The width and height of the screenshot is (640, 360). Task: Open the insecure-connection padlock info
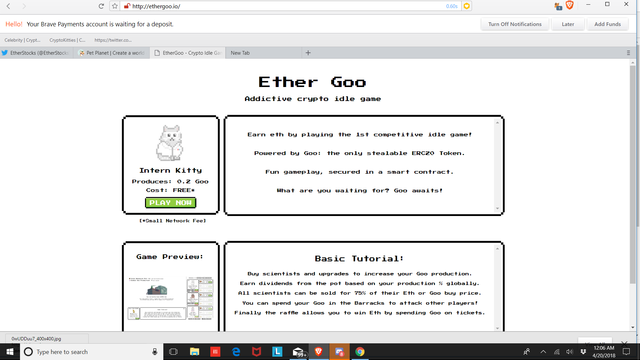[x=127, y=6]
